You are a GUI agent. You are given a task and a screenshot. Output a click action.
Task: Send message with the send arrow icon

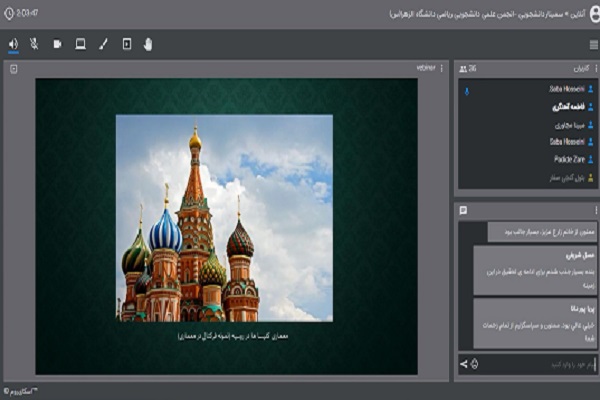(463, 364)
